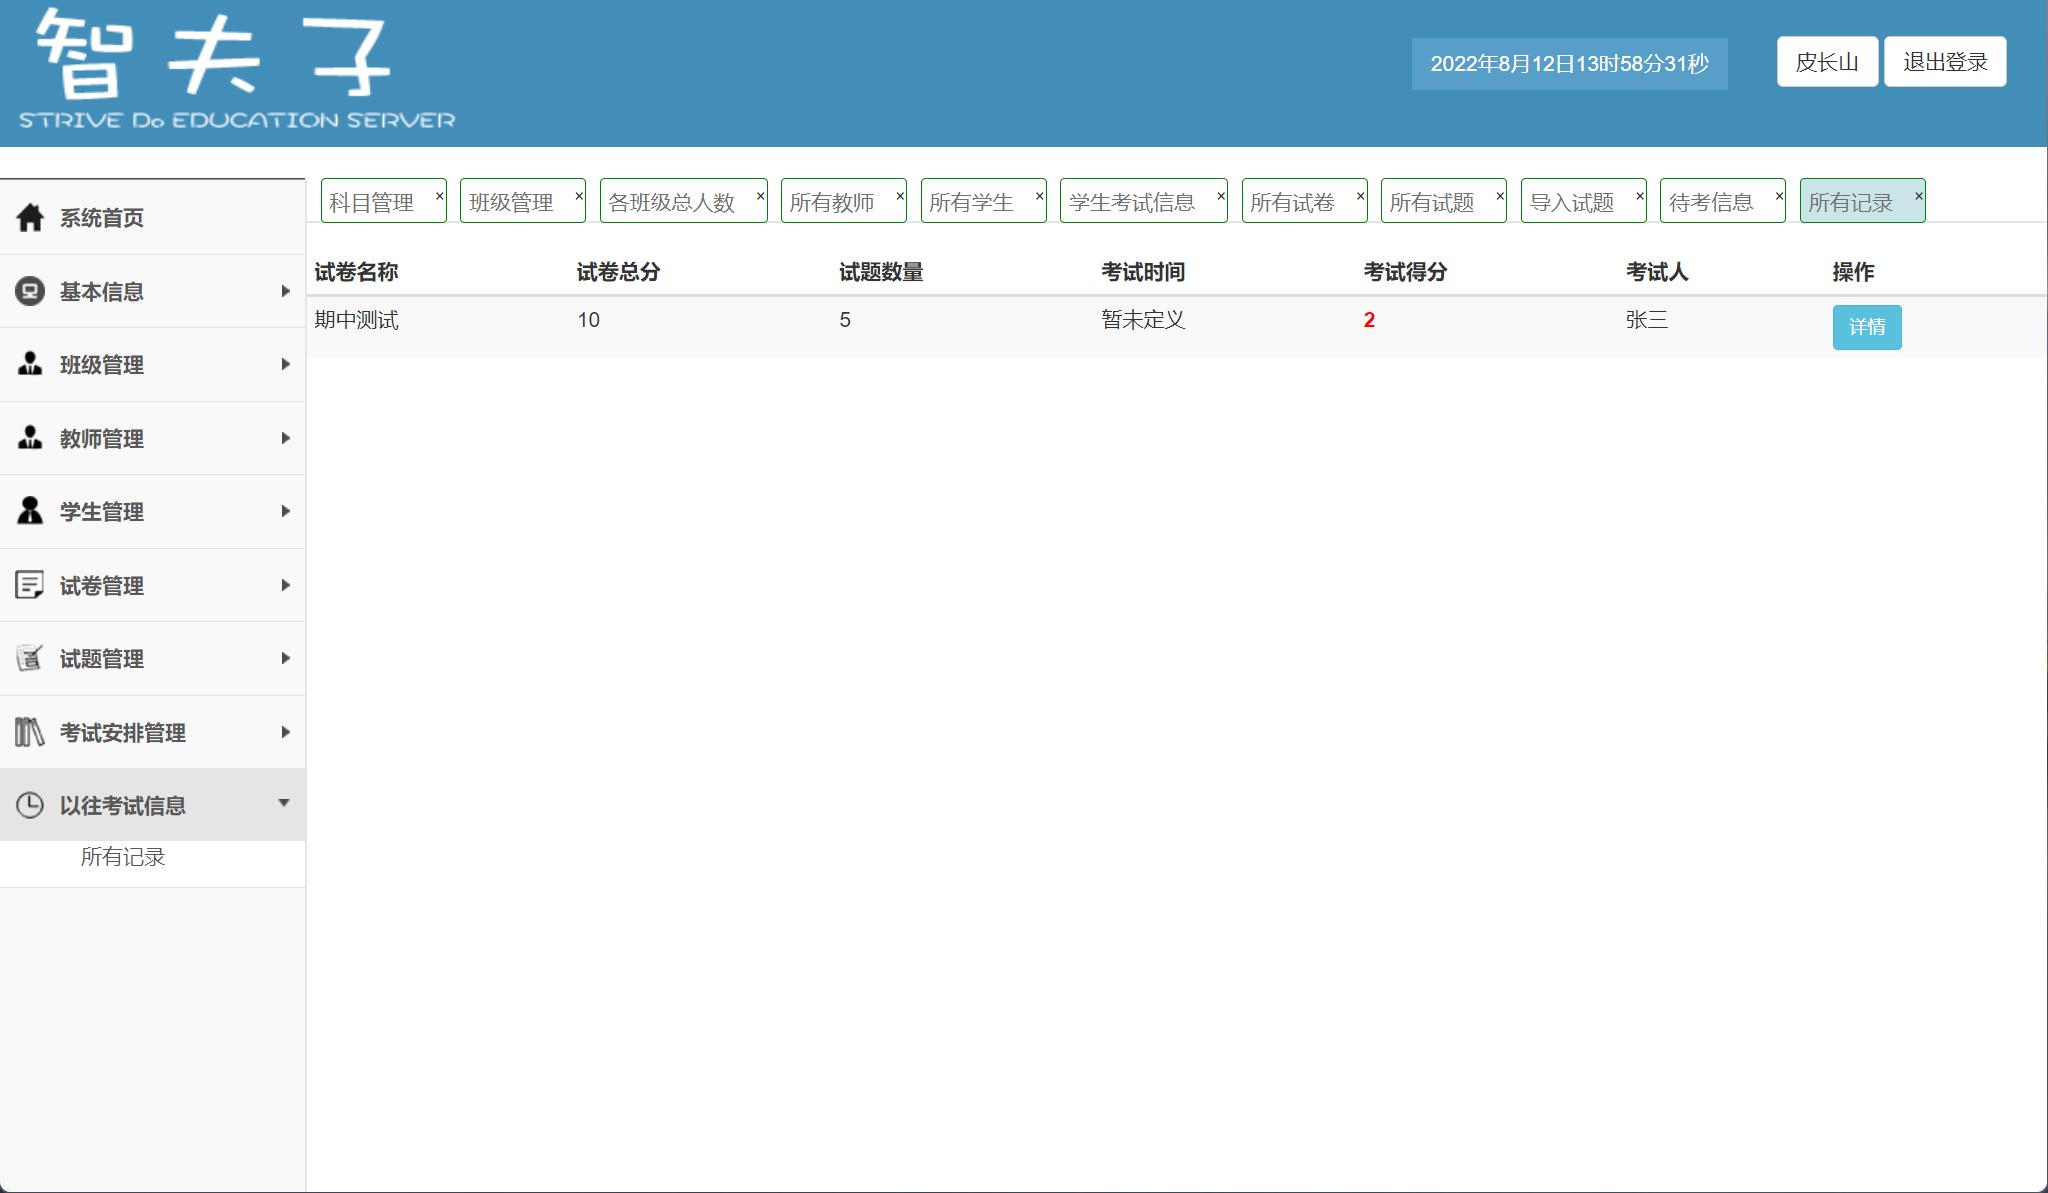
Task: Expand the 基本信息 submenu
Action: (x=285, y=291)
